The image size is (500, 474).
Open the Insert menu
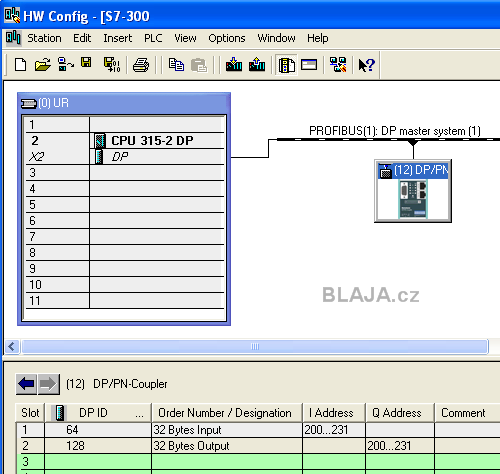118,38
